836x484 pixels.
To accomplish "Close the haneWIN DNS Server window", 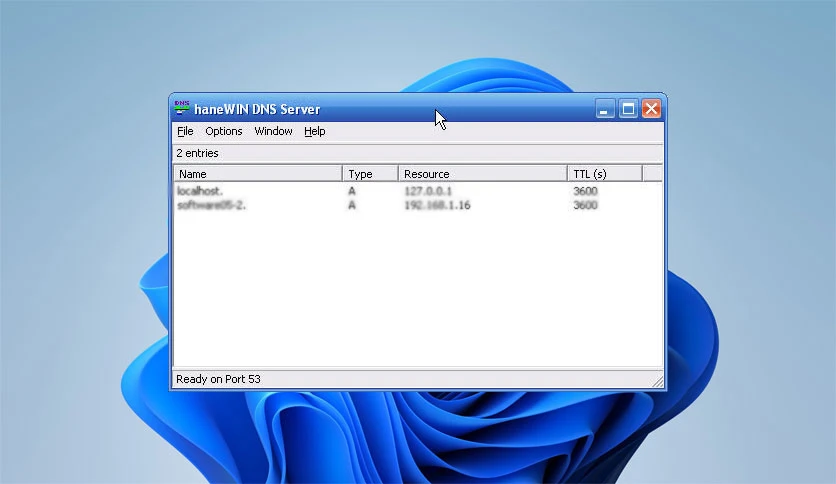I will 651,109.
